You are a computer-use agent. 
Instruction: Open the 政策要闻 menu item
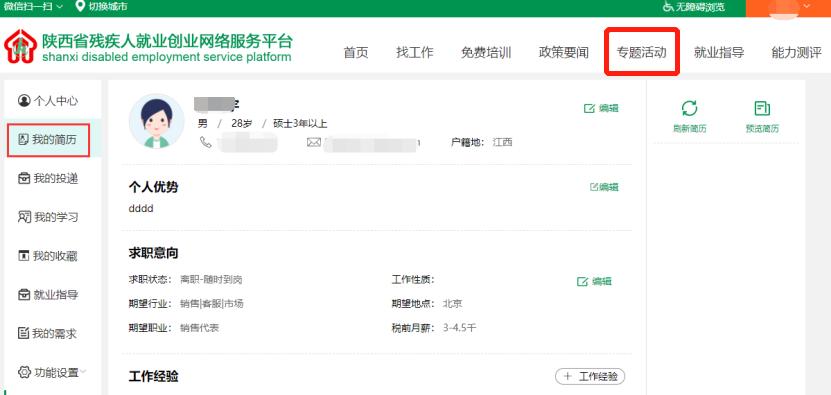coord(563,52)
